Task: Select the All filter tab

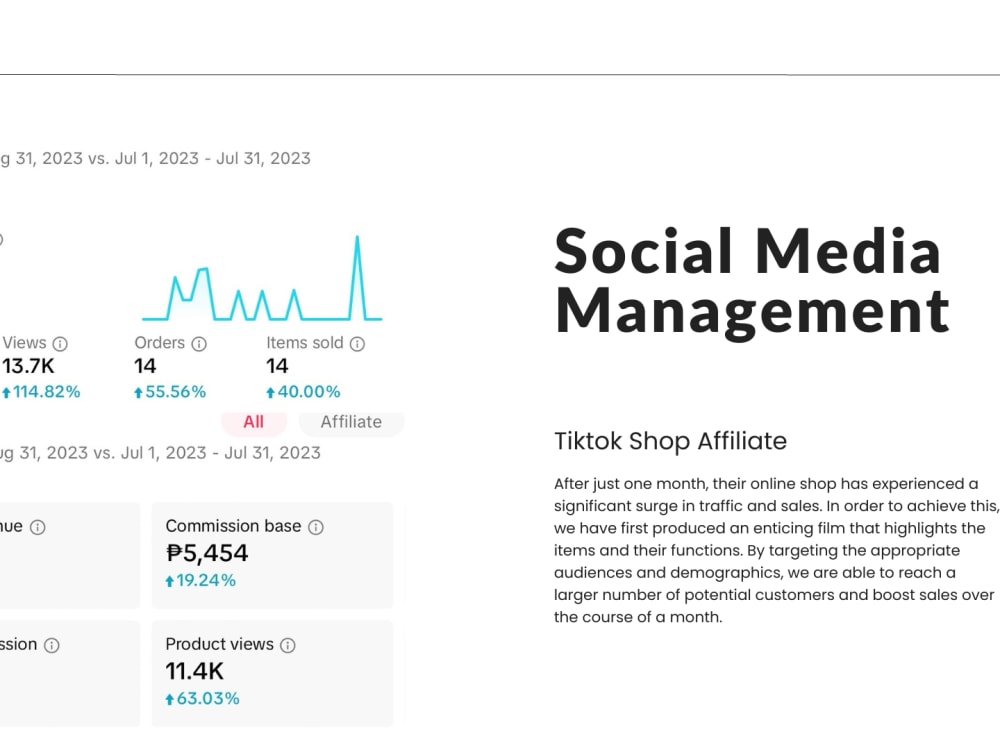Action: tap(254, 422)
